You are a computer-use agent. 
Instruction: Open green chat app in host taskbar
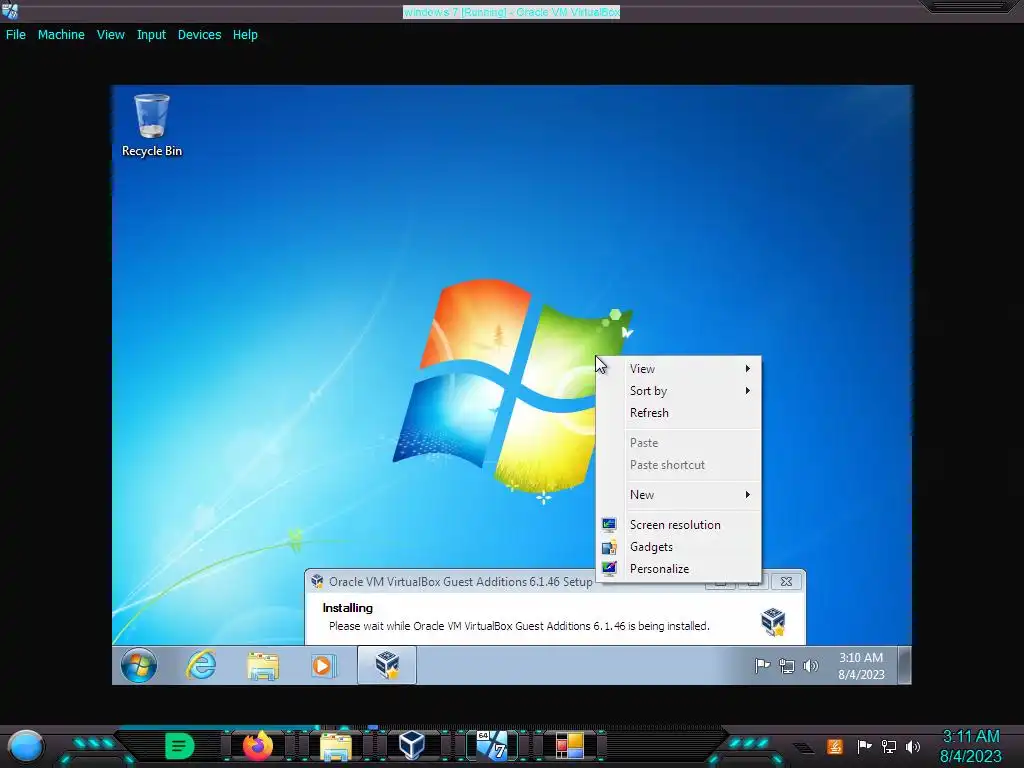tap(180, 746)
